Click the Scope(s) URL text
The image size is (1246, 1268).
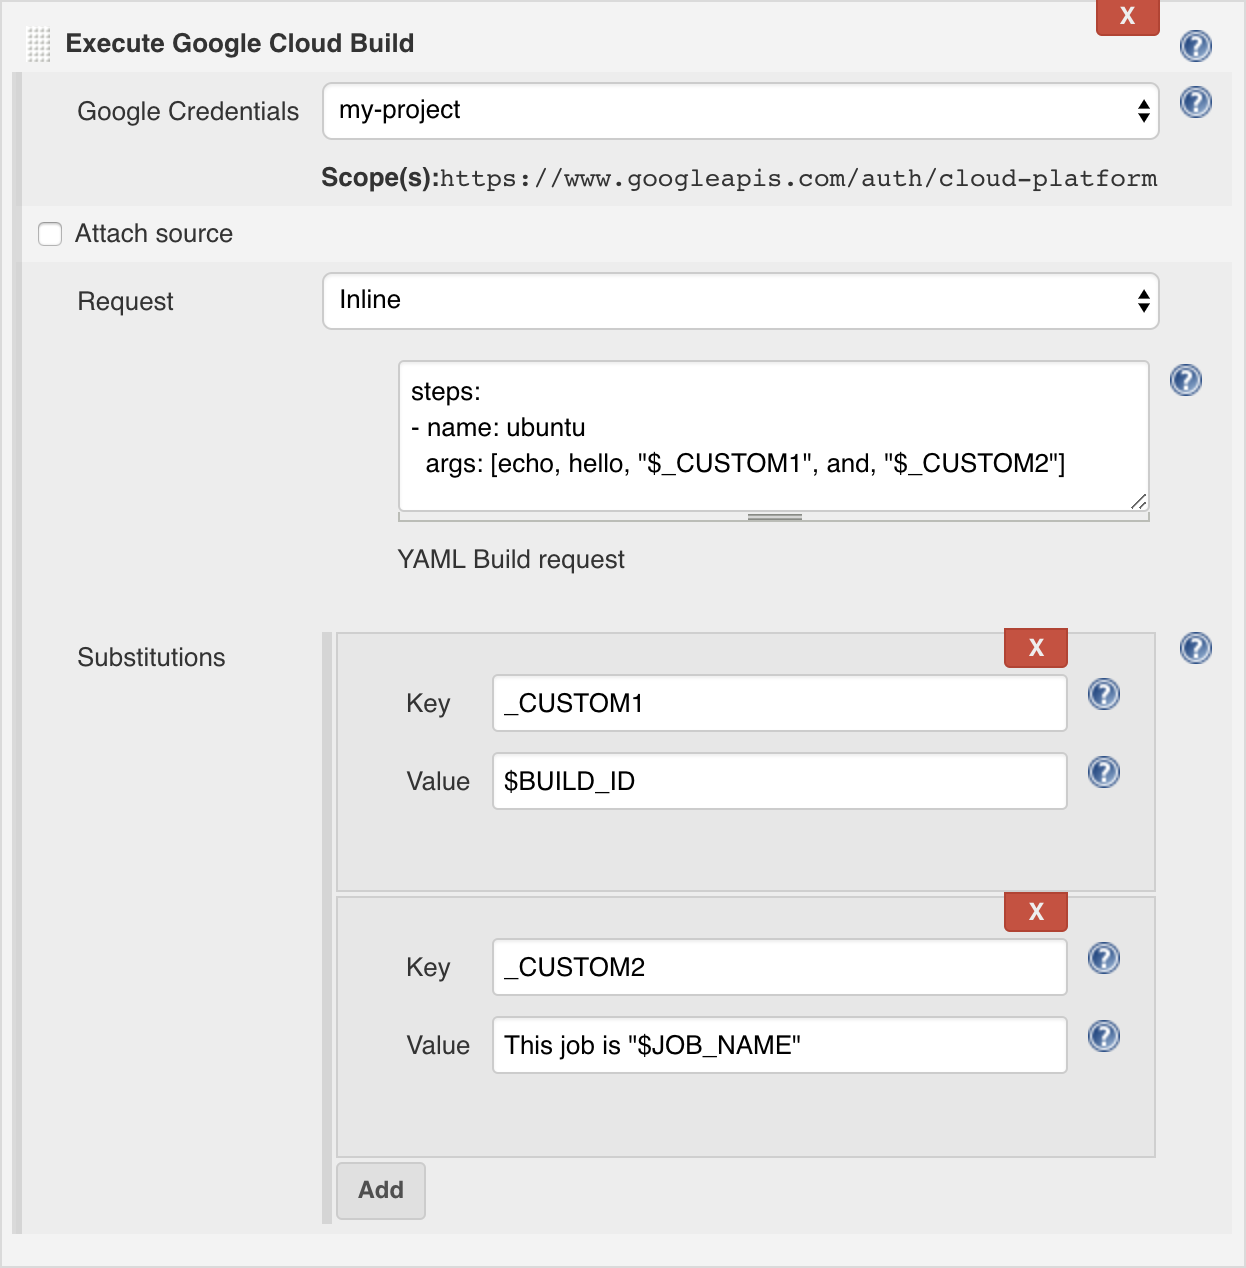pyautogui.click(x=799, y=179)
